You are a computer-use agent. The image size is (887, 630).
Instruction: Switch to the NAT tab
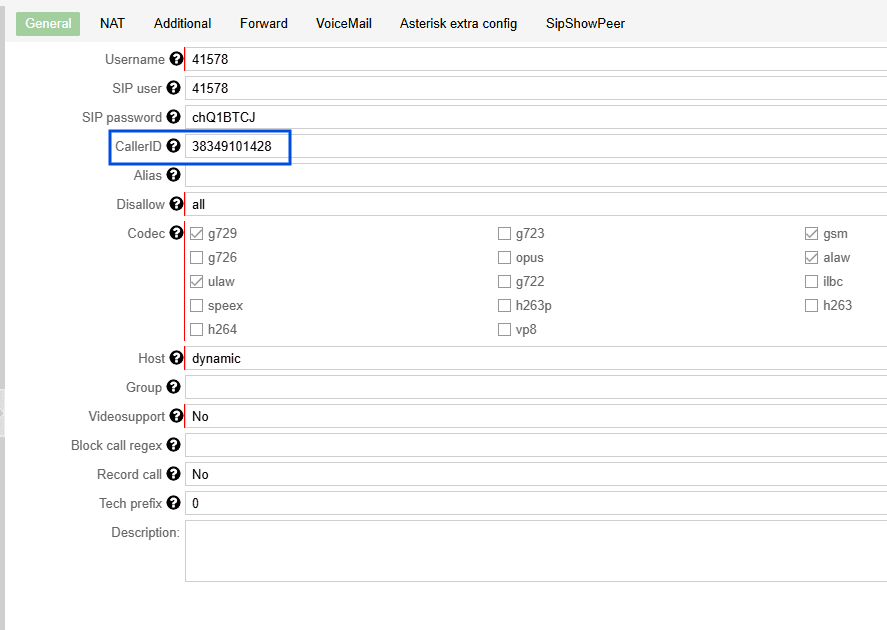pos(112,23)
